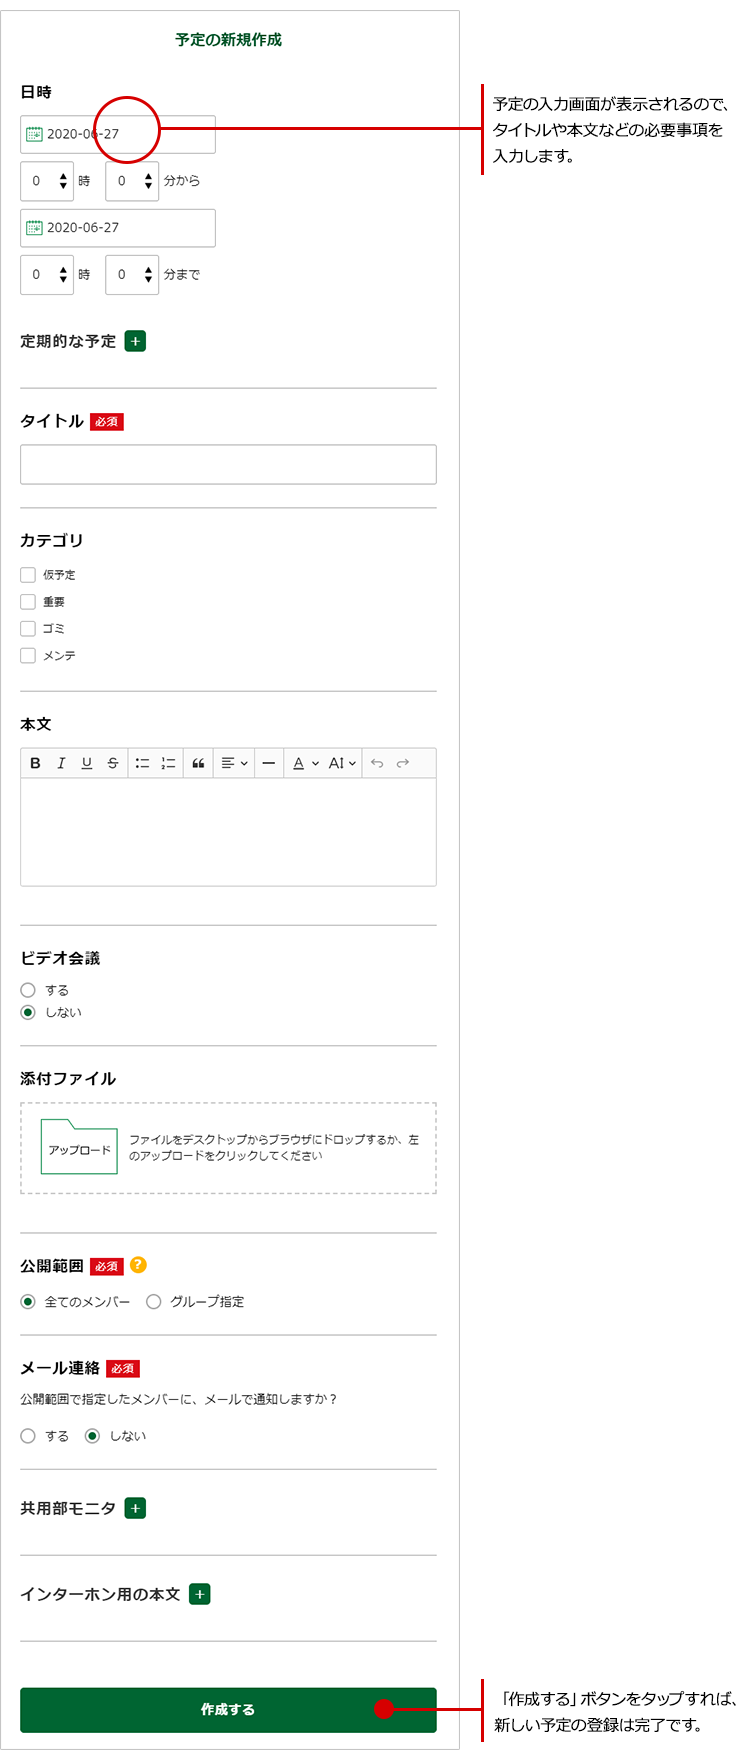
Task: Open the font size dropdown in editor
Action: pyautogui.click(x=342, y=763)
